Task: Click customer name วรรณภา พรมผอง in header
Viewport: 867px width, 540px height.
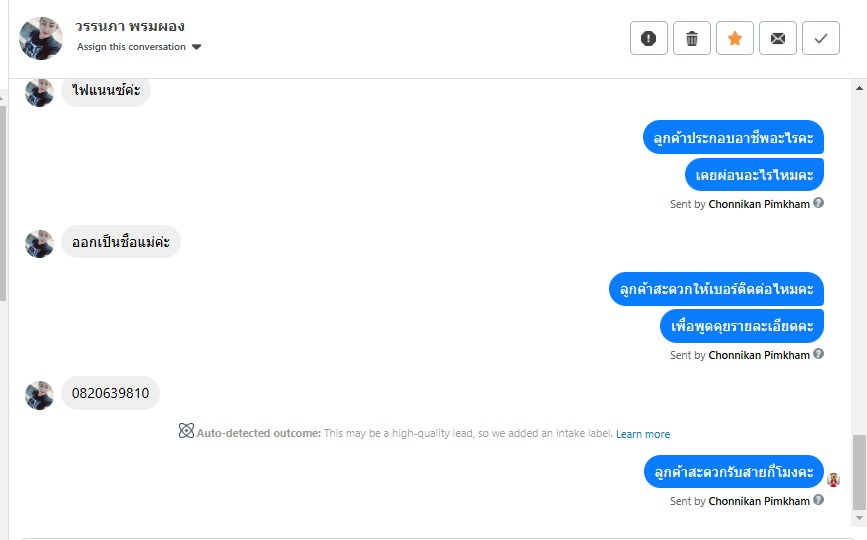Action: [130, 27]
